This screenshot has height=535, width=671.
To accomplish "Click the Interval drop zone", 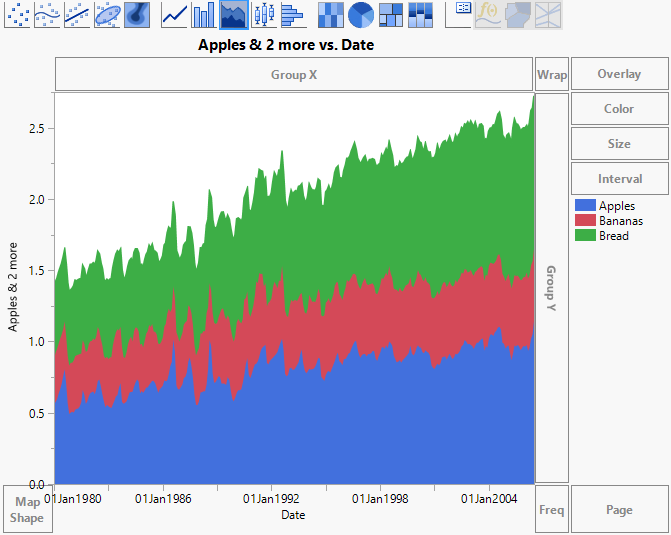I will click(x=619, y=179).
